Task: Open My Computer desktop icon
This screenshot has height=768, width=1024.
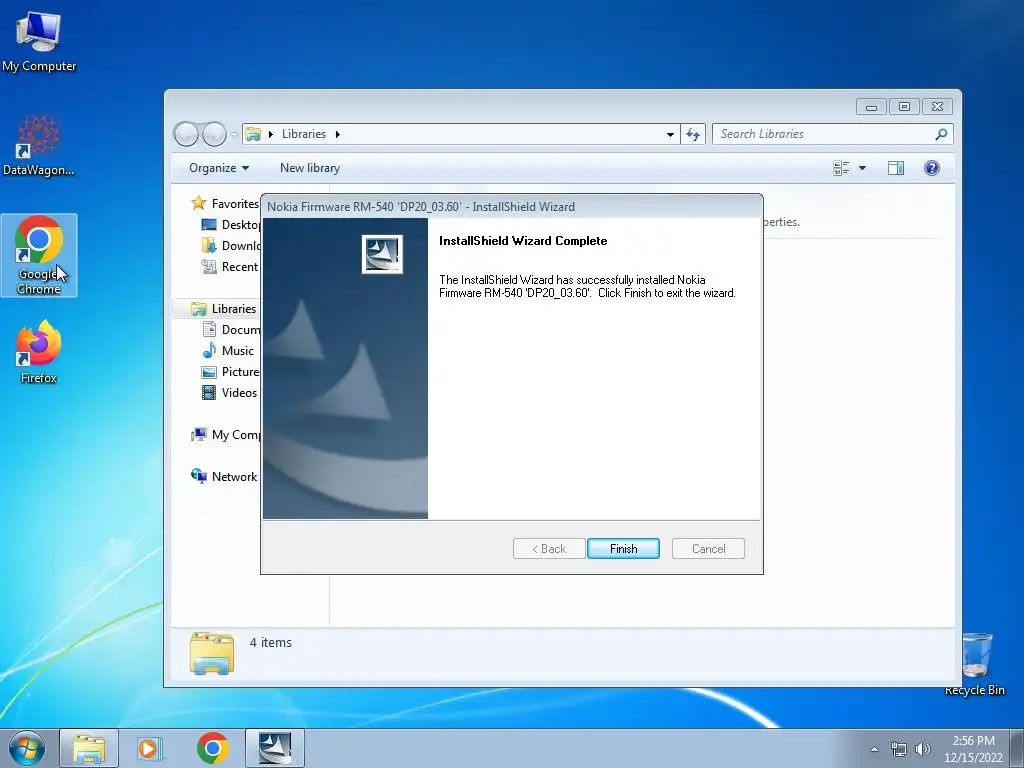Action: pos(39,42)
